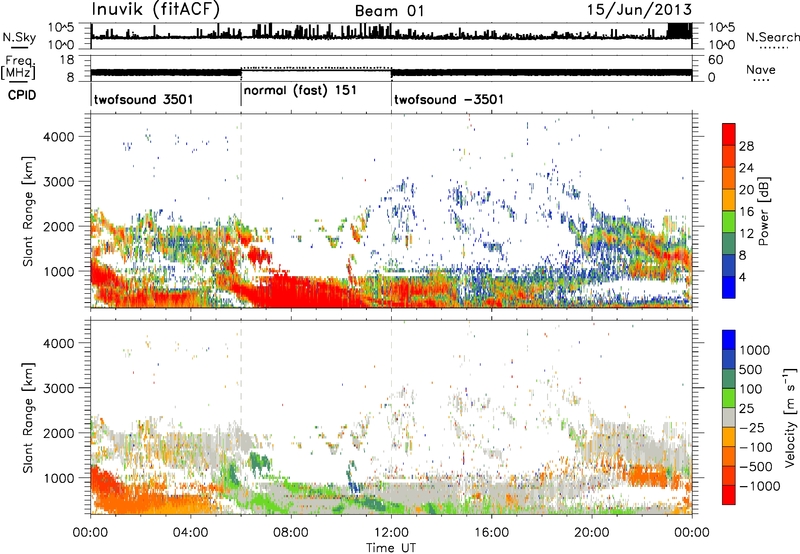Click the 'Freq. [MHz]' axis label
This screenshot has height=554, width=800.
coord(18,68)
